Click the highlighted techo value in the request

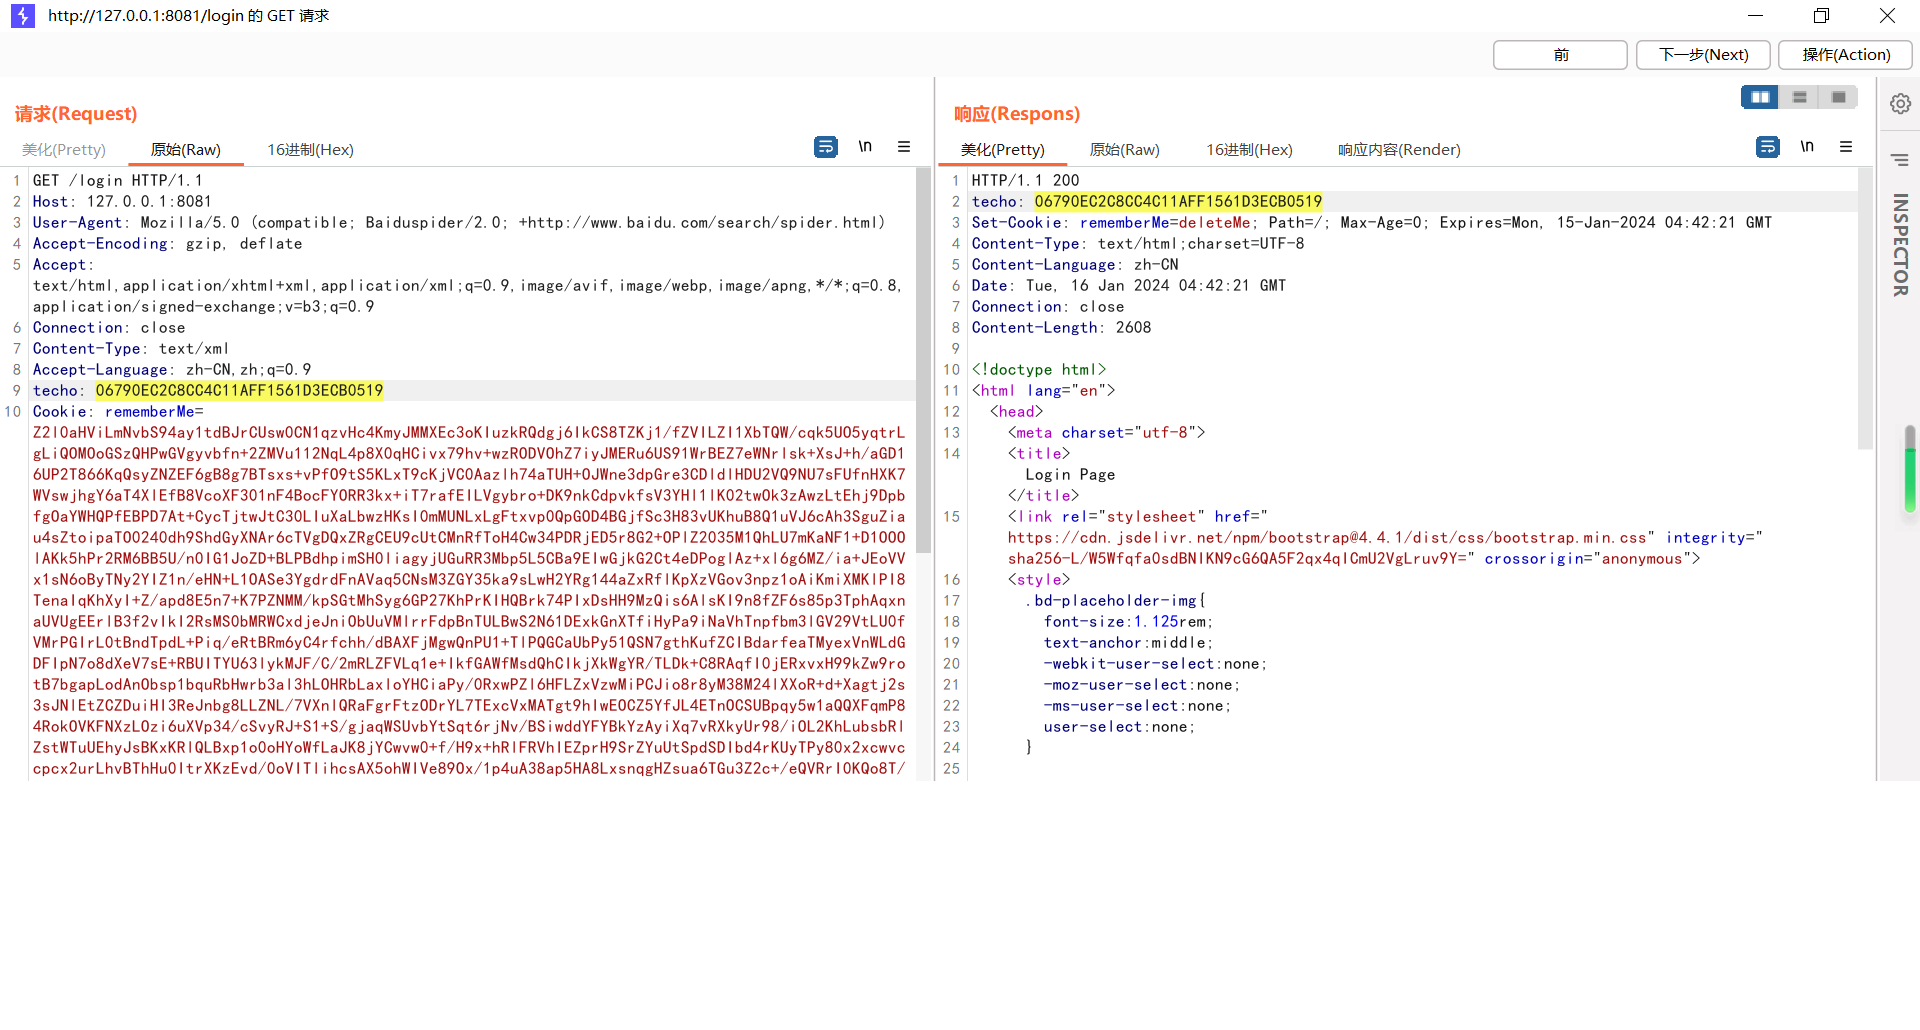point(239,391)
